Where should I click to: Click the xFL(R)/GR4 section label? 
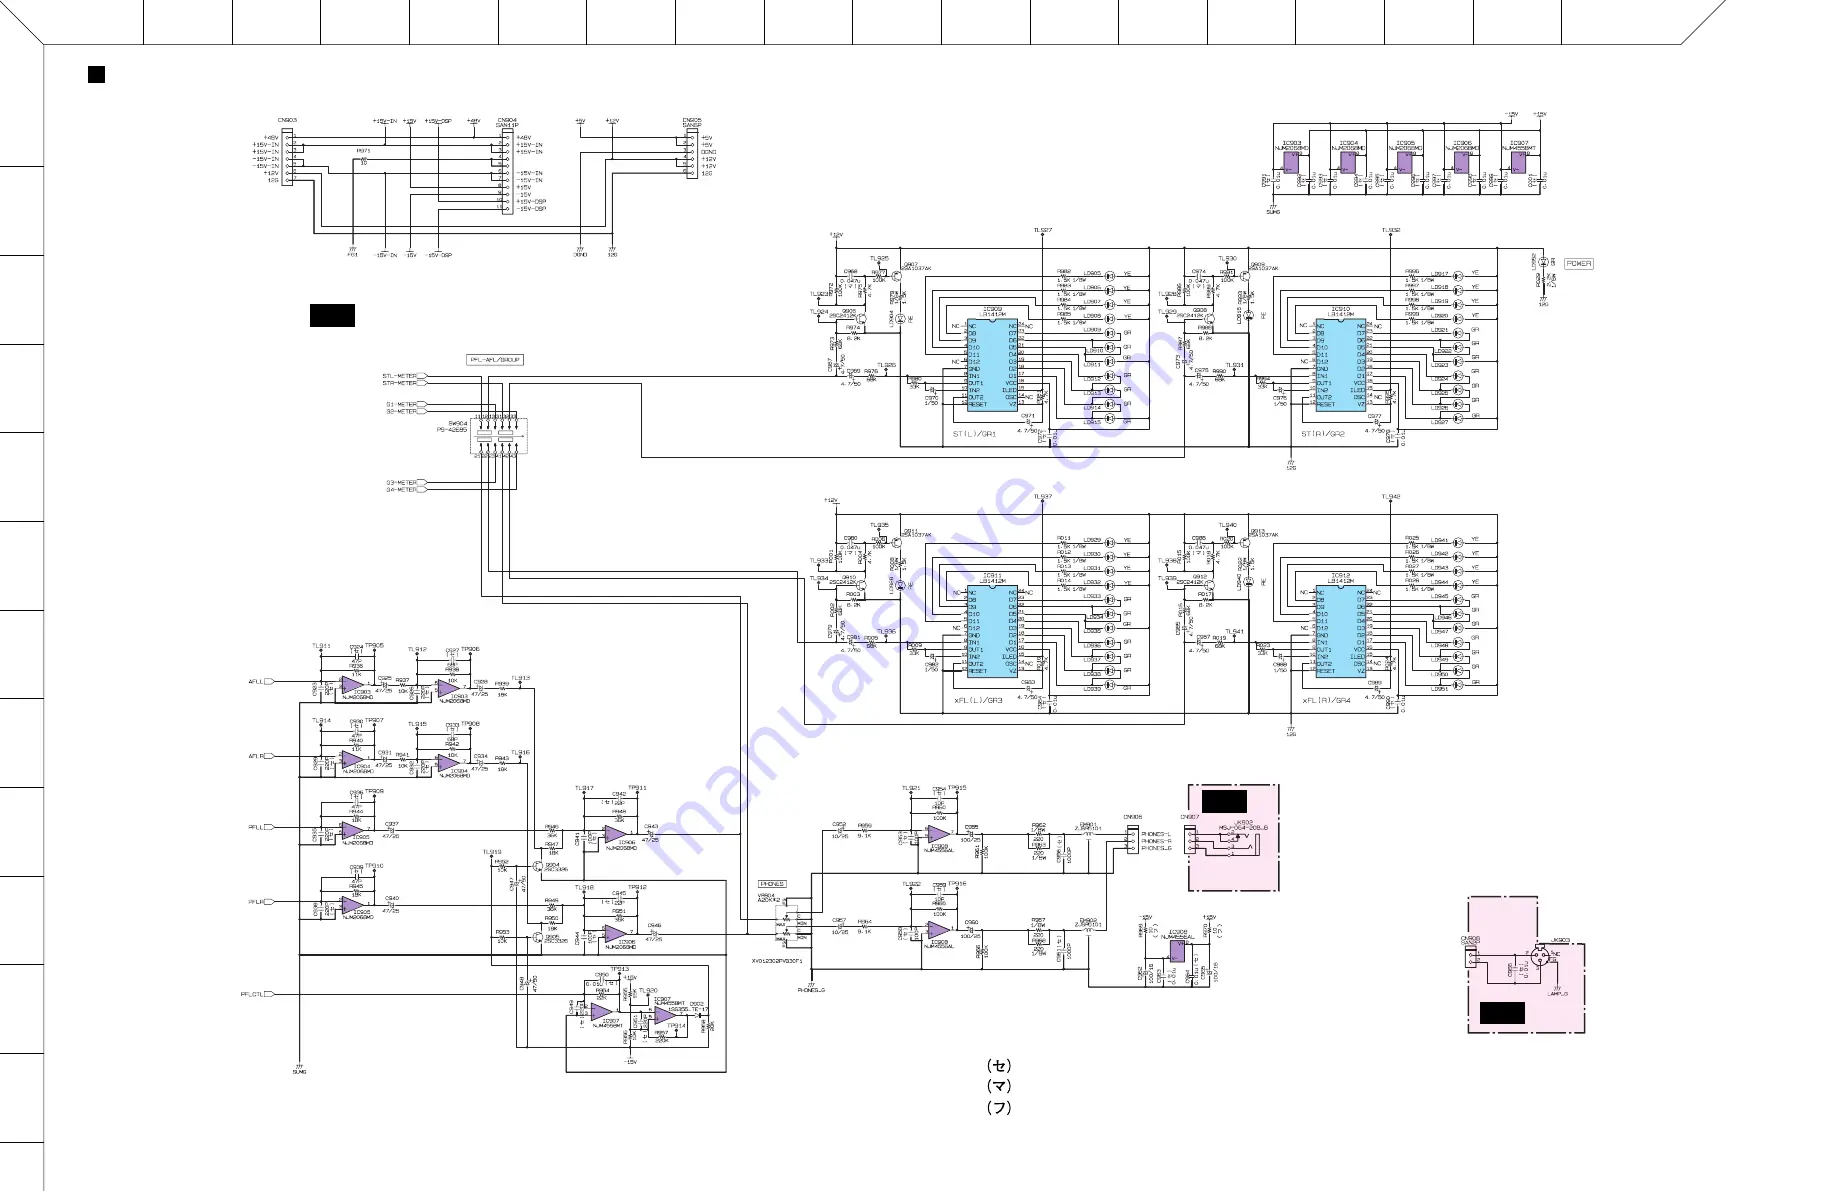[x=1325, y=701]
